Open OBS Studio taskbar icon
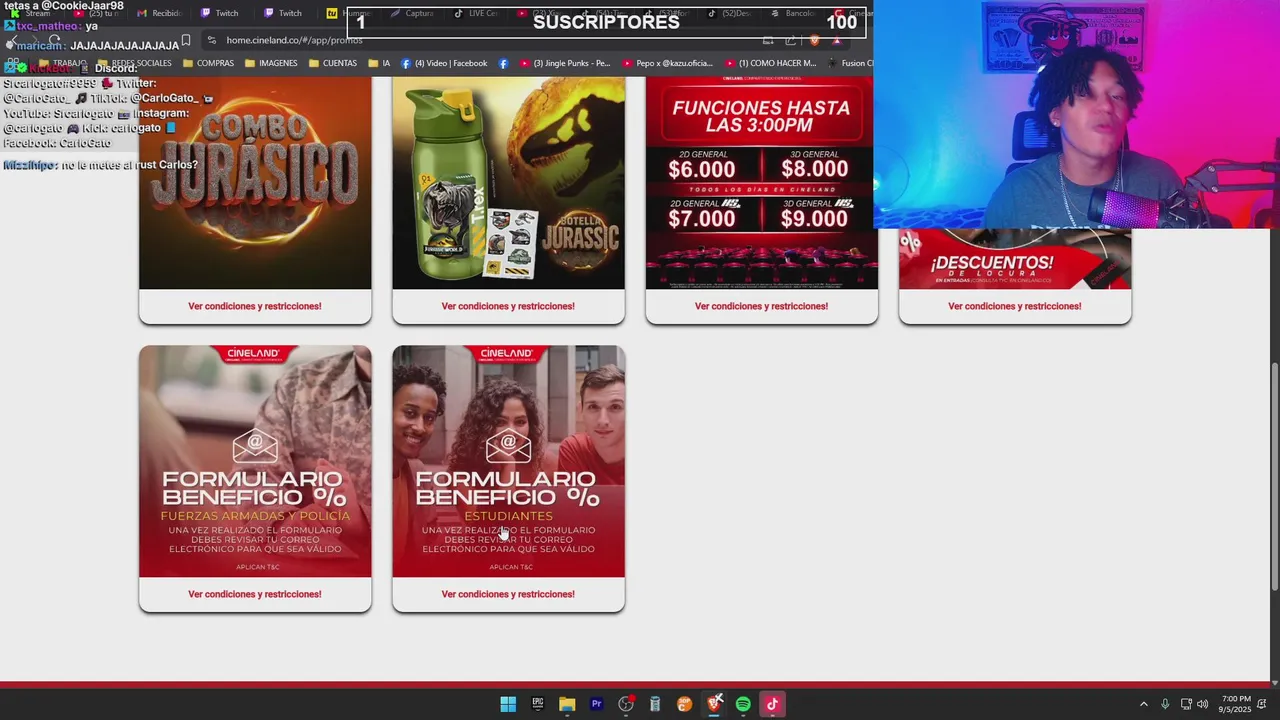1280x720 pixels. click(626, 704)
